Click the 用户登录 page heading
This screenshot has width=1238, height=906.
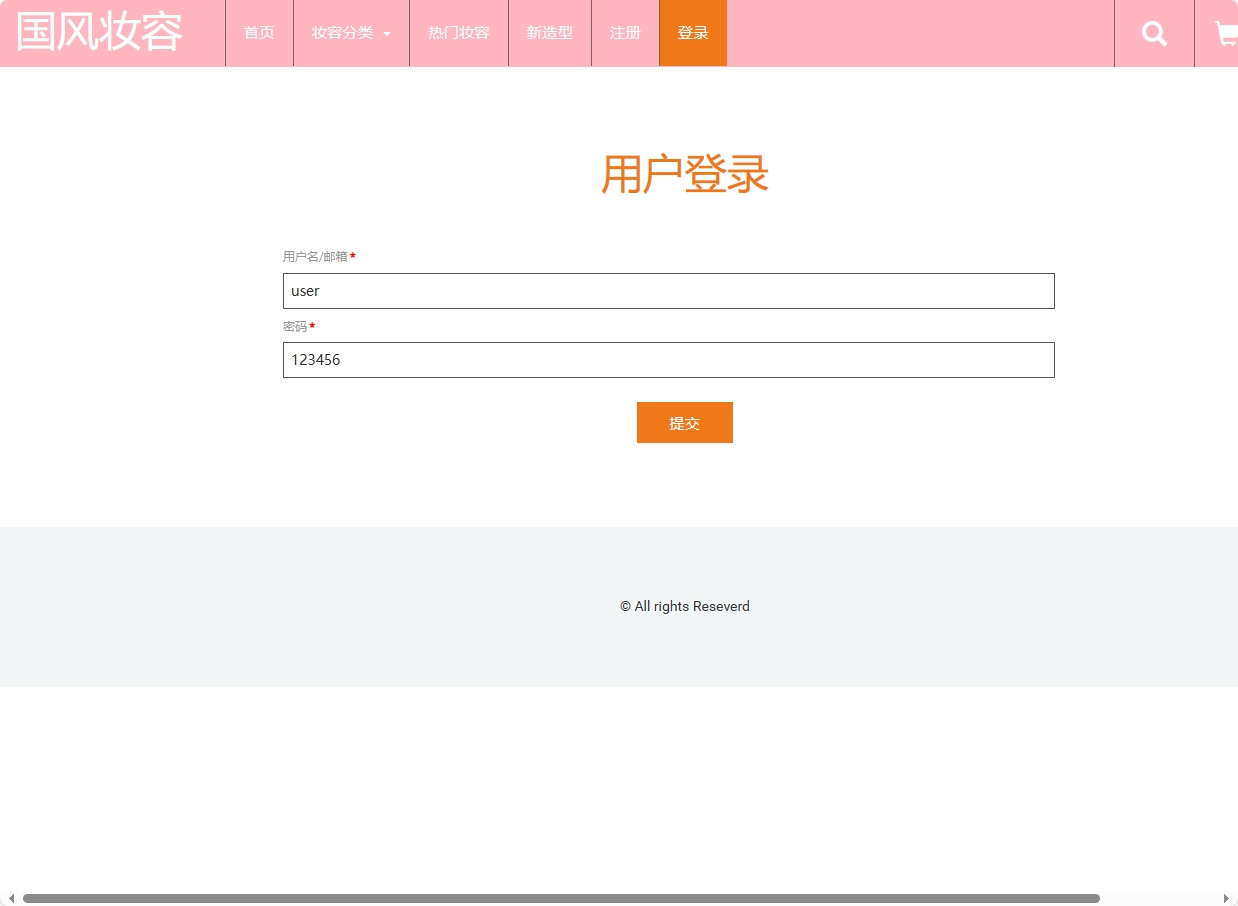click(684, 174)
